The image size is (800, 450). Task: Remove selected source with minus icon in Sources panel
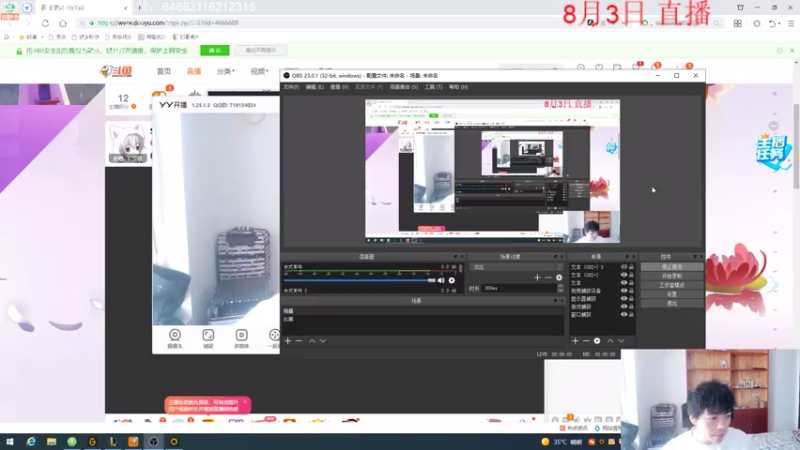tap(586, 341)
